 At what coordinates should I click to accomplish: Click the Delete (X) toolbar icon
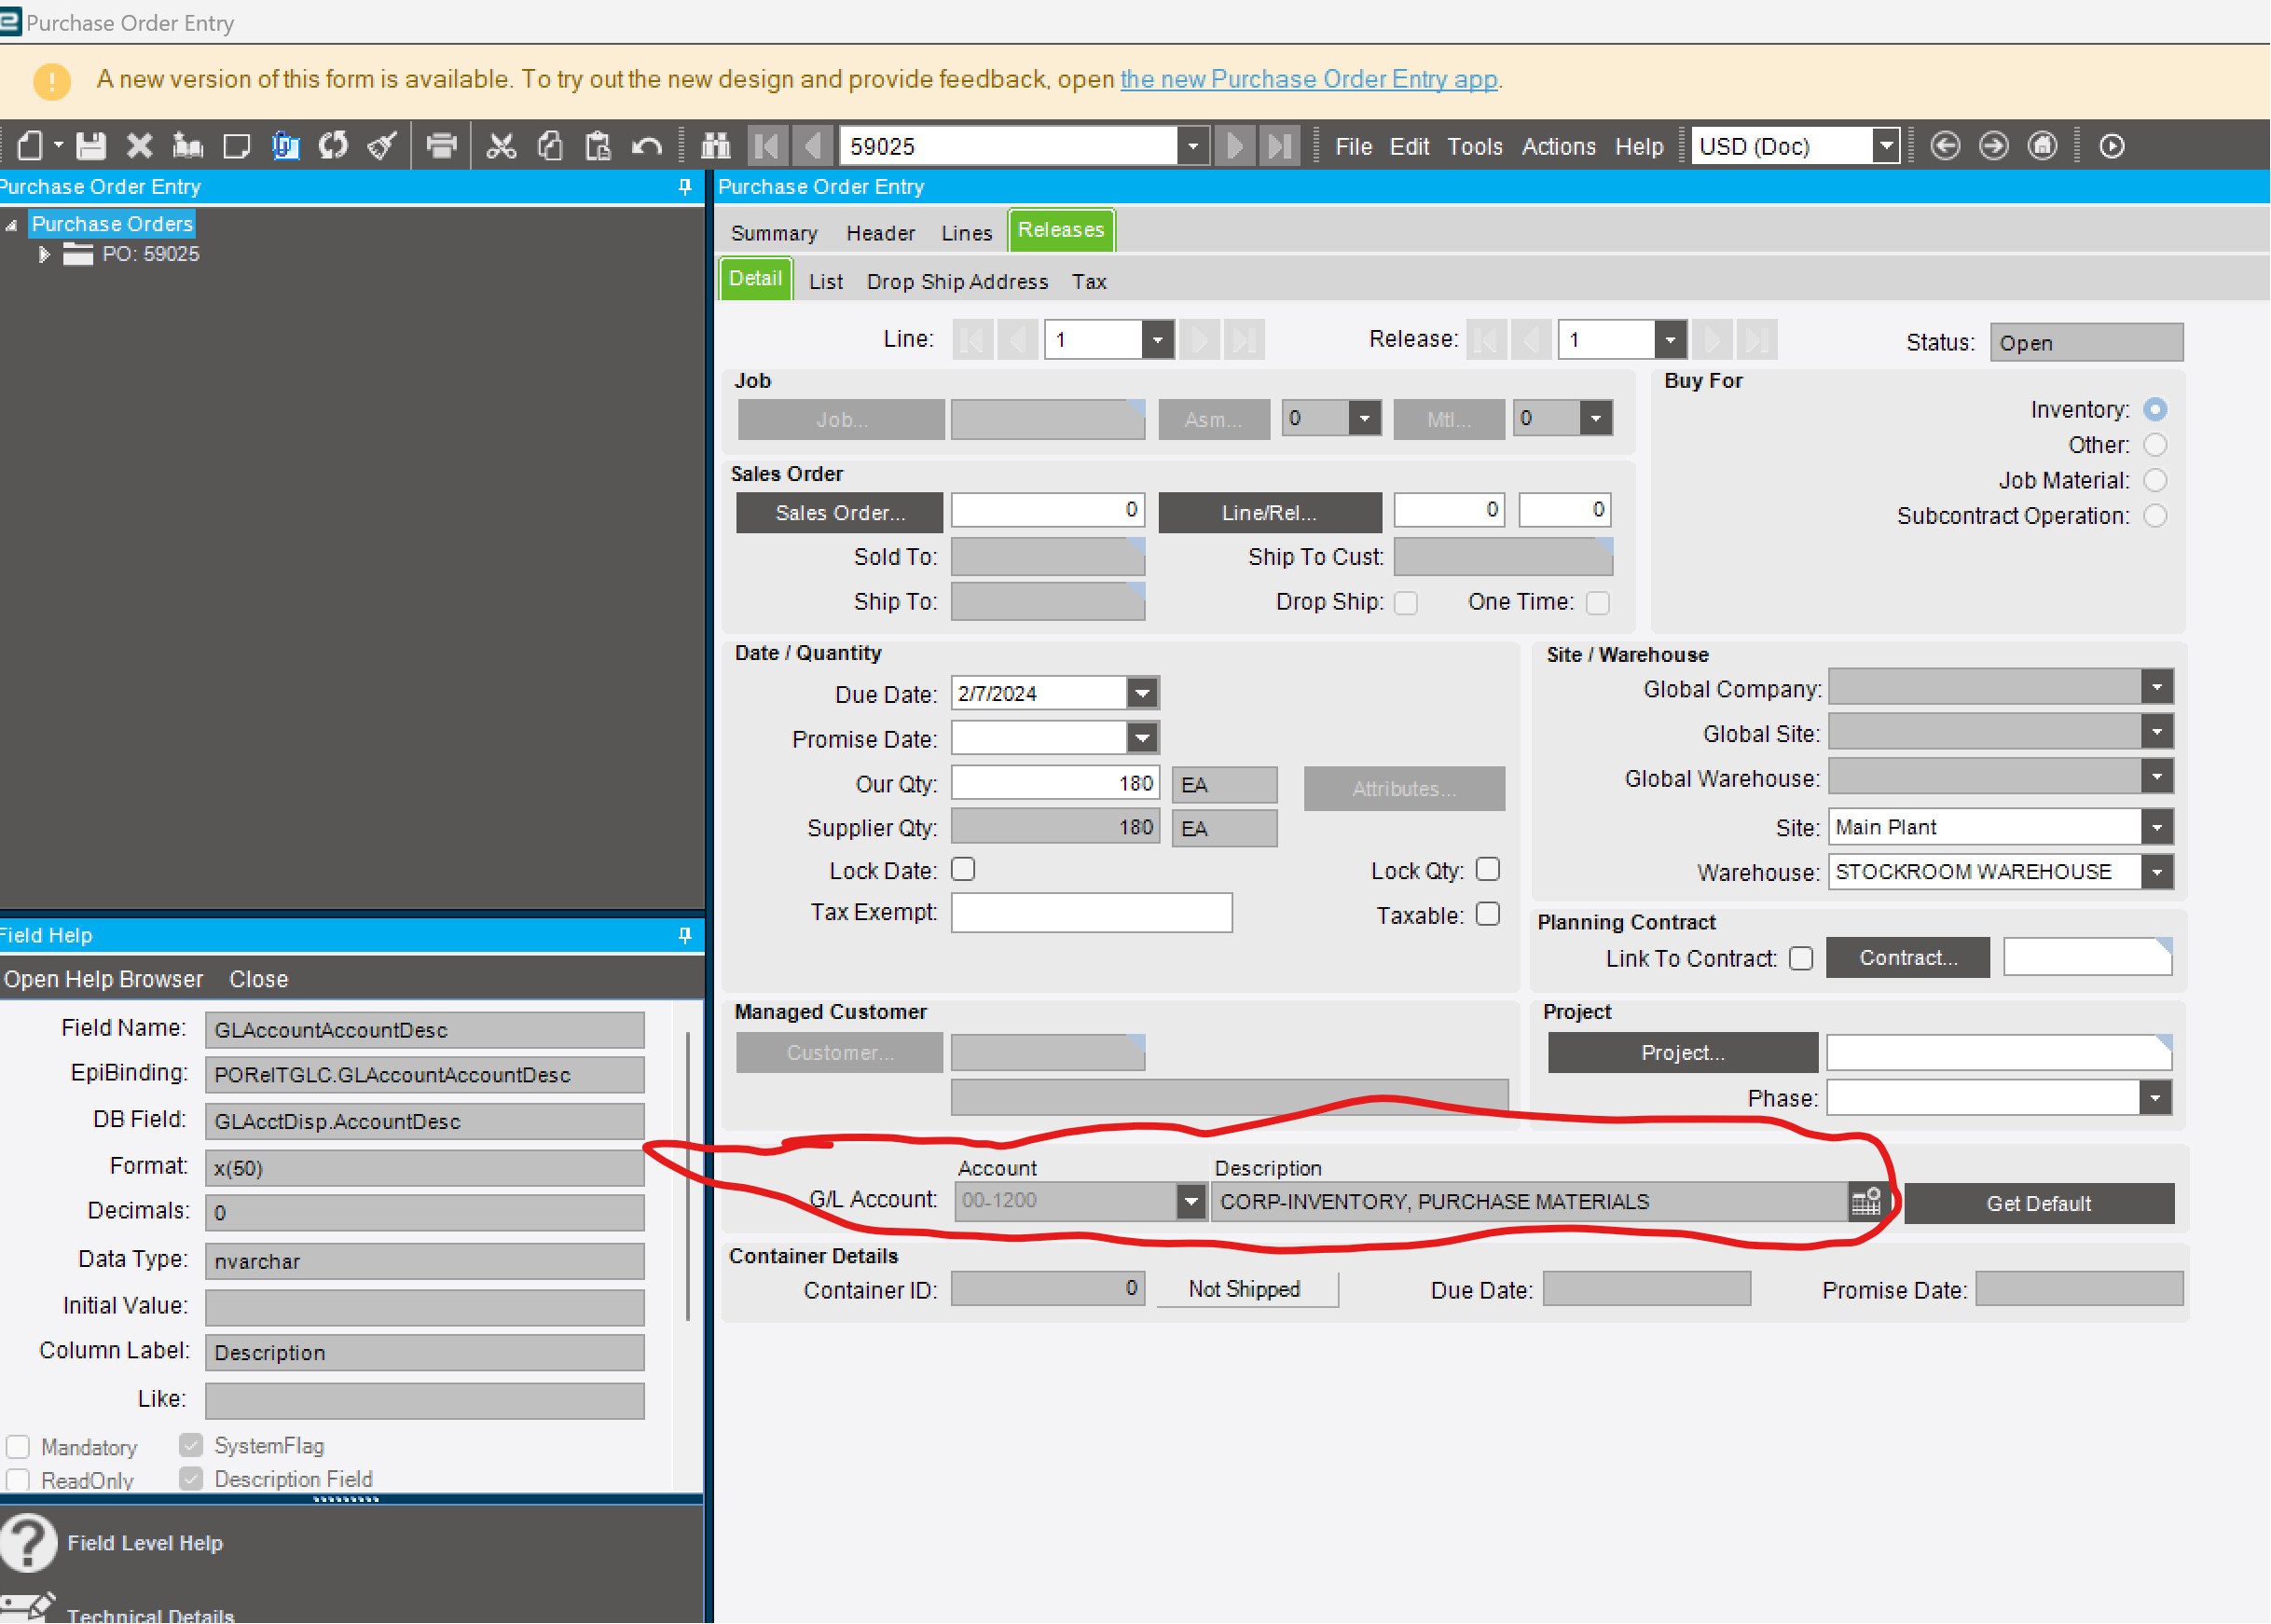(x=138, y=145)
